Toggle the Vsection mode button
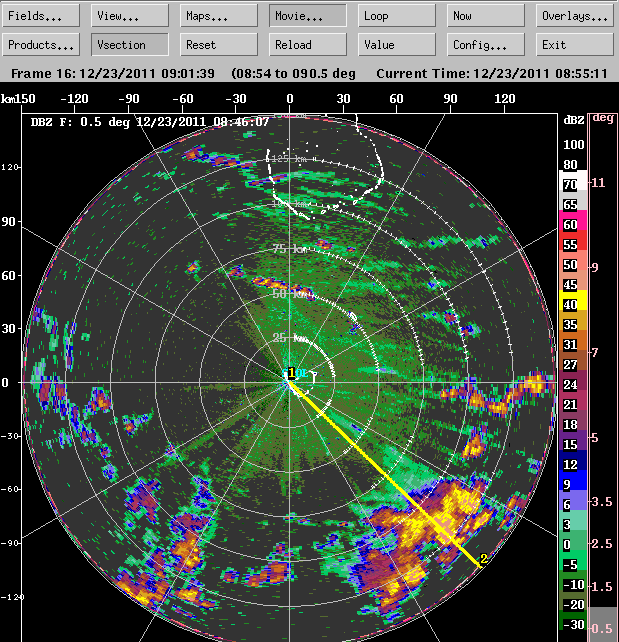The height and width of the screenshot is (642, 619). click(x=130, y=44)
